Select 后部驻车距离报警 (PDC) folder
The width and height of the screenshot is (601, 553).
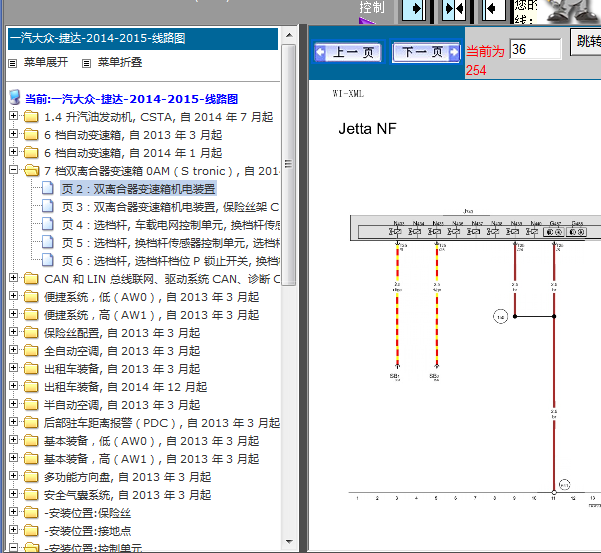pyautogui.click(x=161, y=423)
